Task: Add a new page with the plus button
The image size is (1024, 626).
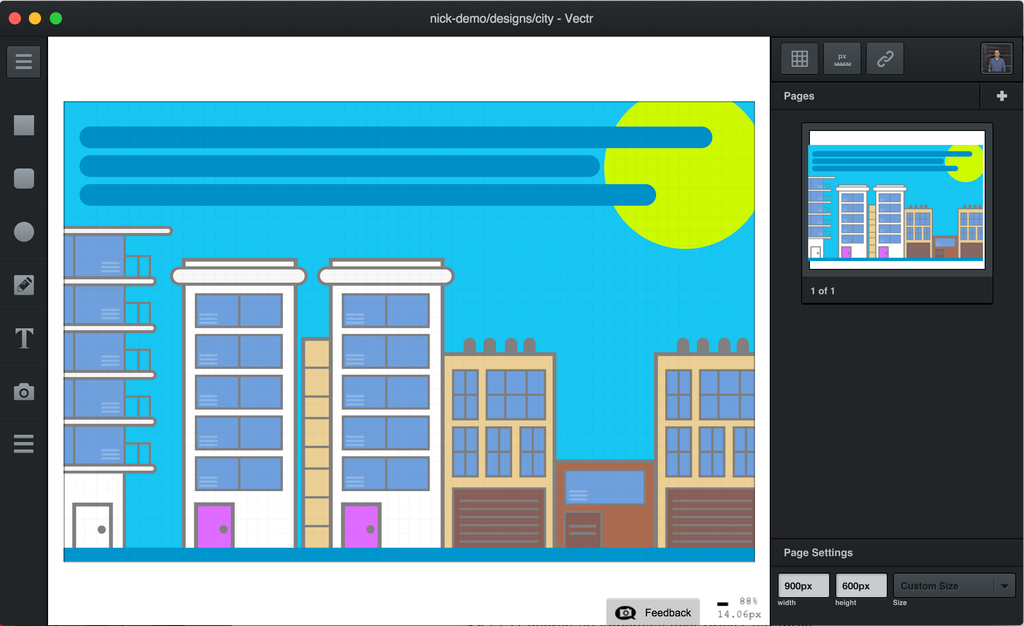Action: [1000, 95]
